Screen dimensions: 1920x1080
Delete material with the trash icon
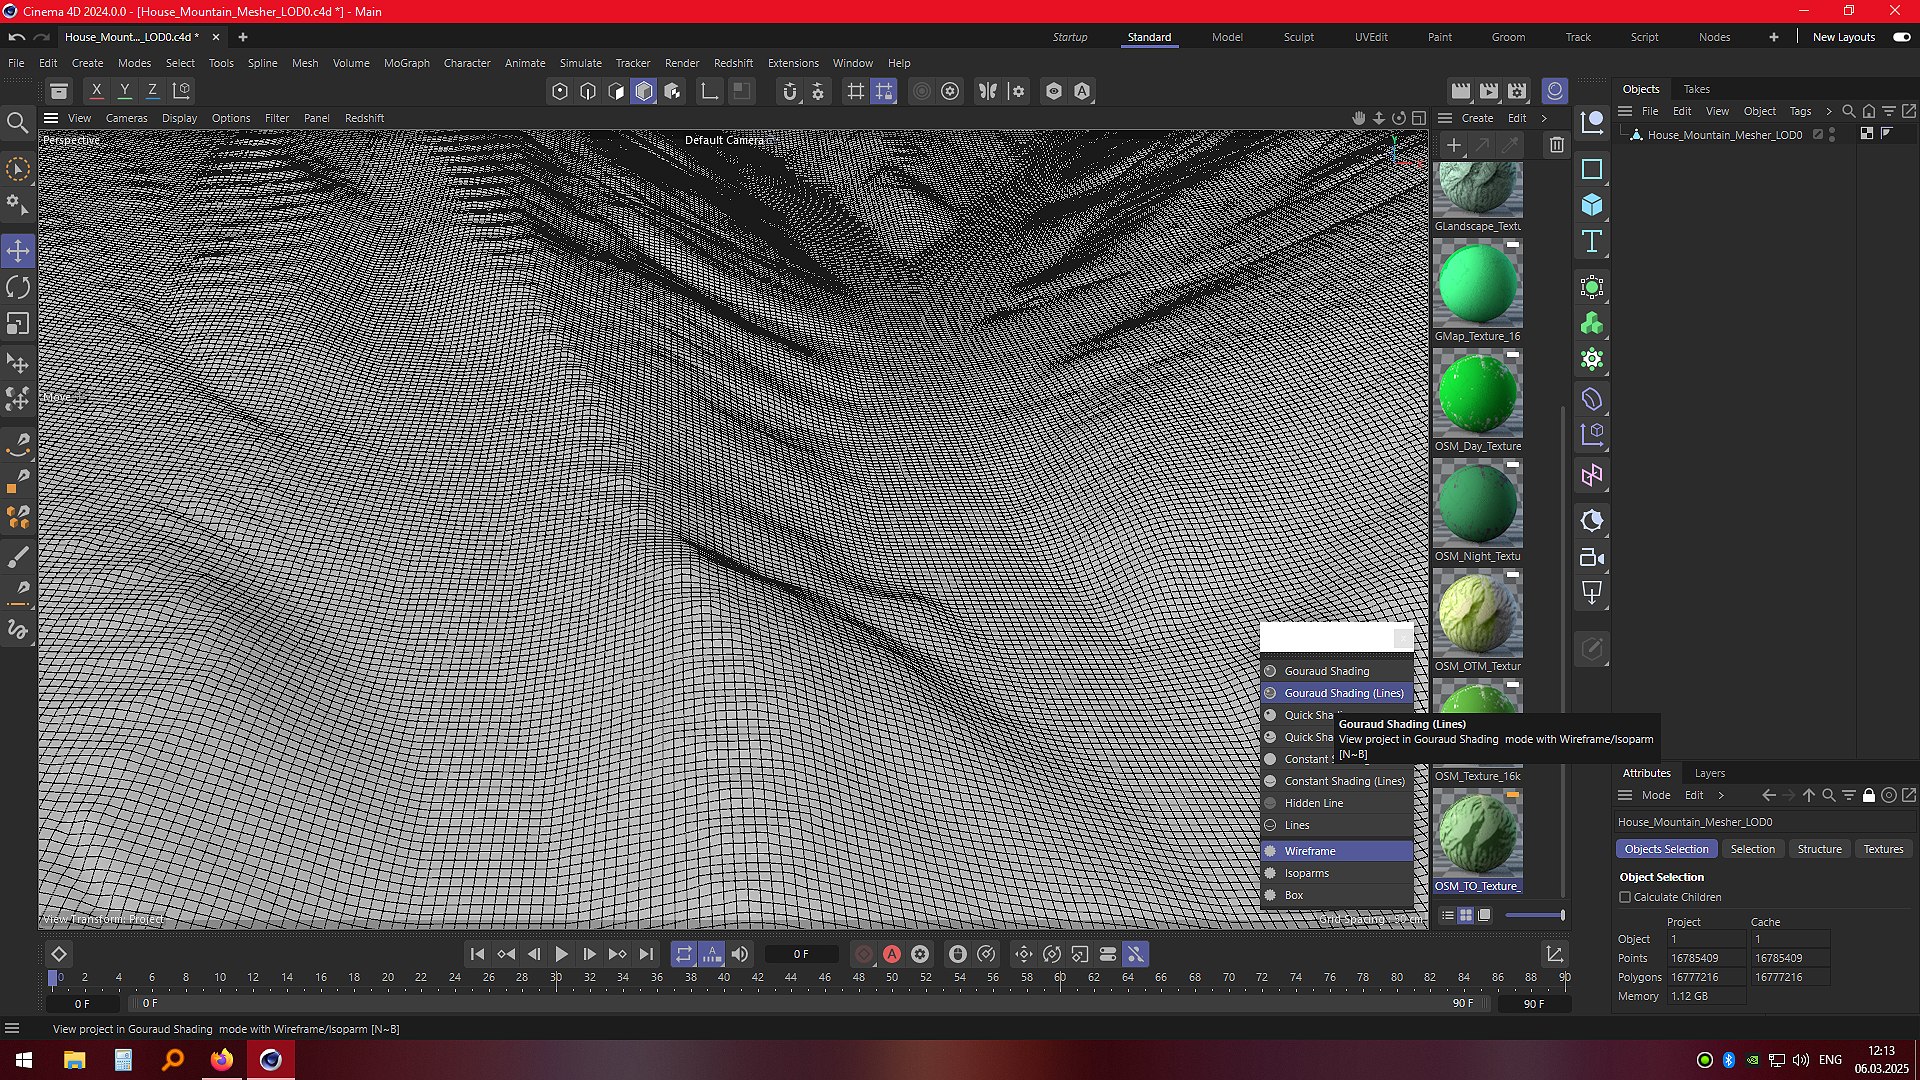click(1557, 146)
